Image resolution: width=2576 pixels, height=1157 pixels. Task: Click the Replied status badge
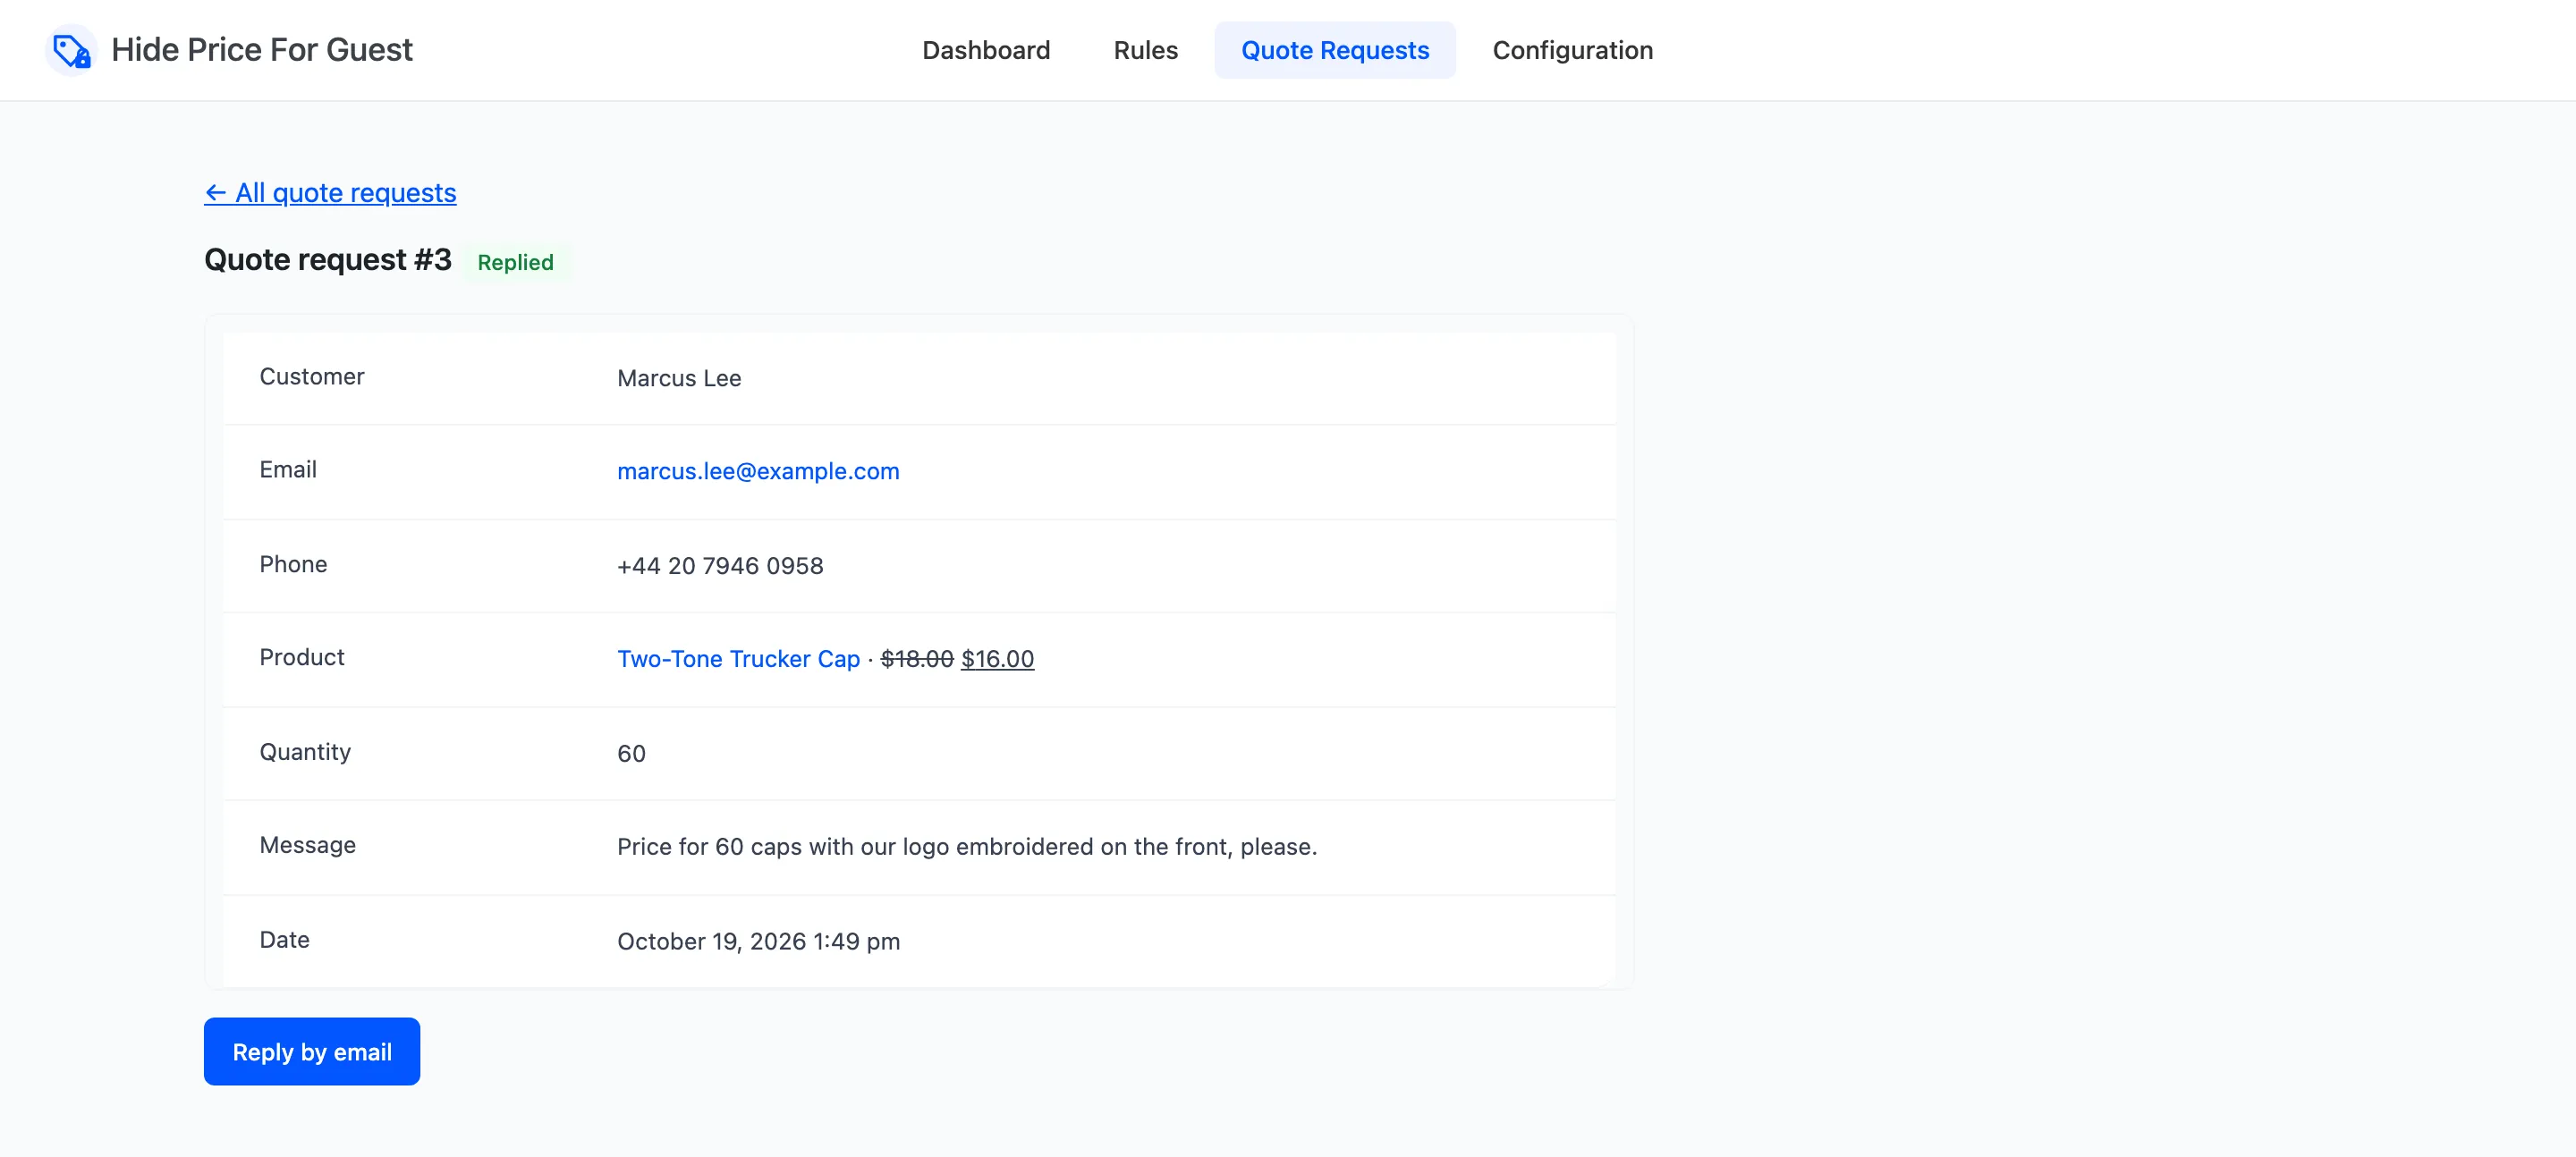pyautogui.click(x=515, y=262)
